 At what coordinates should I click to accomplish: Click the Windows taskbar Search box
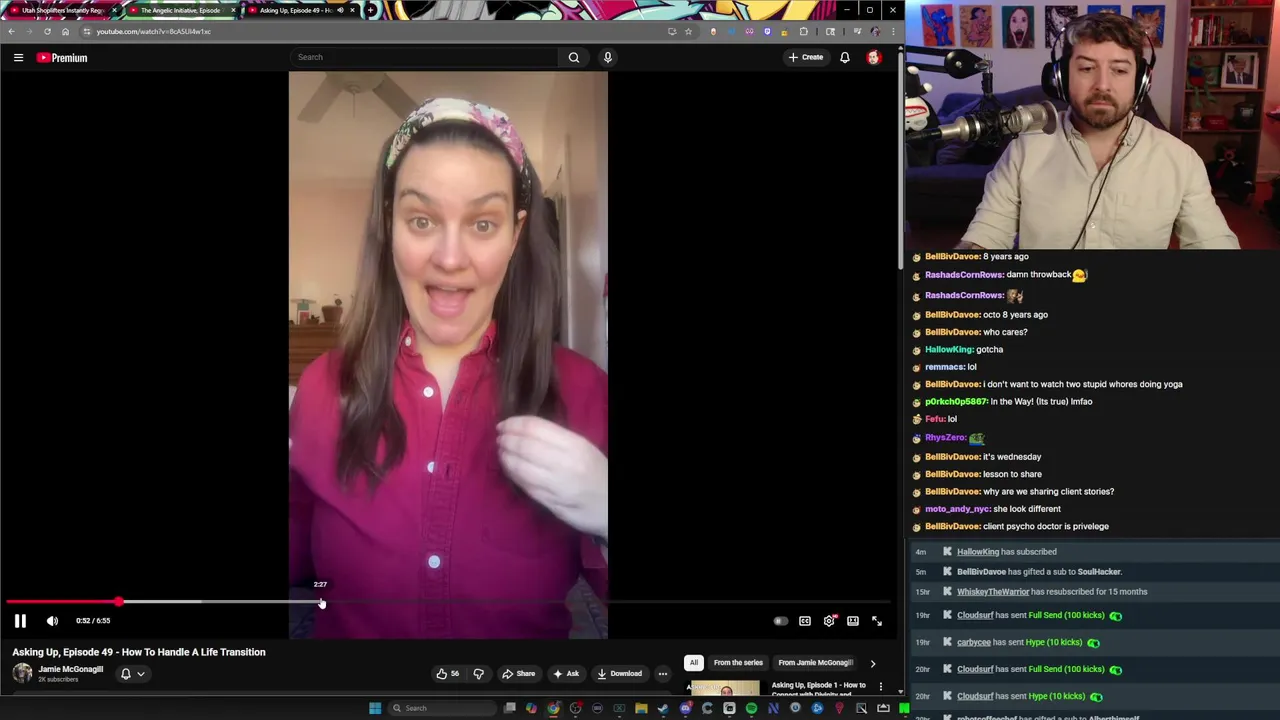pyautogui.click(x=440, y=708)
